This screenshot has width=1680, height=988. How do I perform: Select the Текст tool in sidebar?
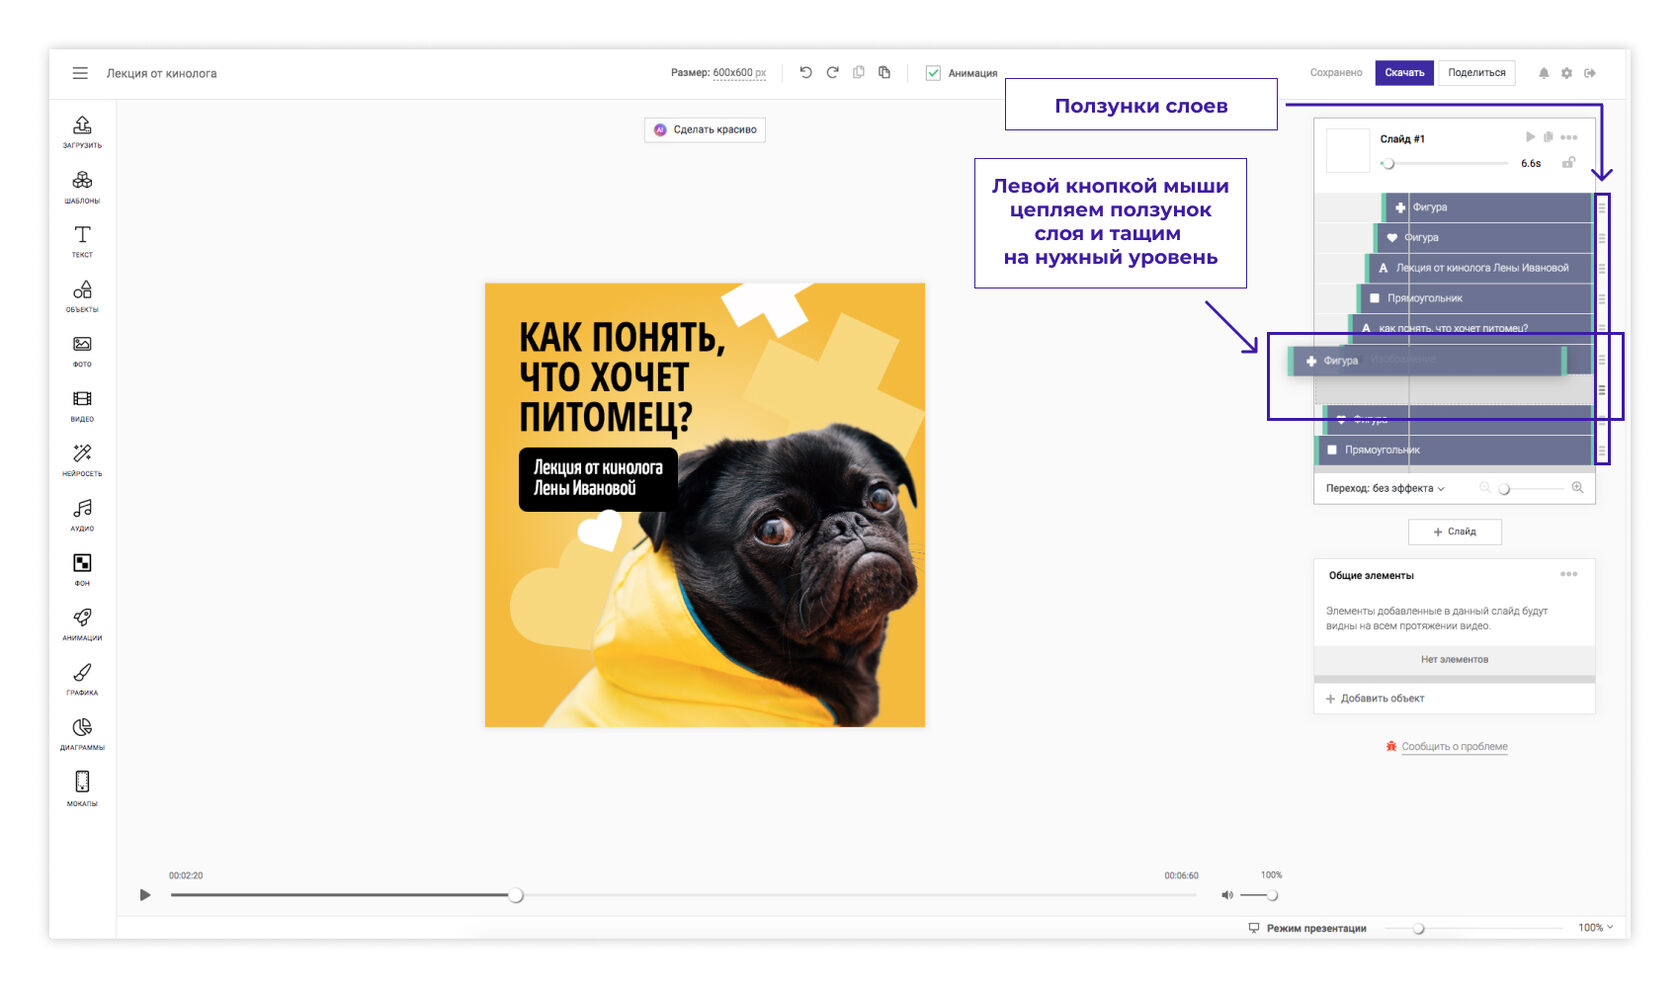click(x=82, y=241)
